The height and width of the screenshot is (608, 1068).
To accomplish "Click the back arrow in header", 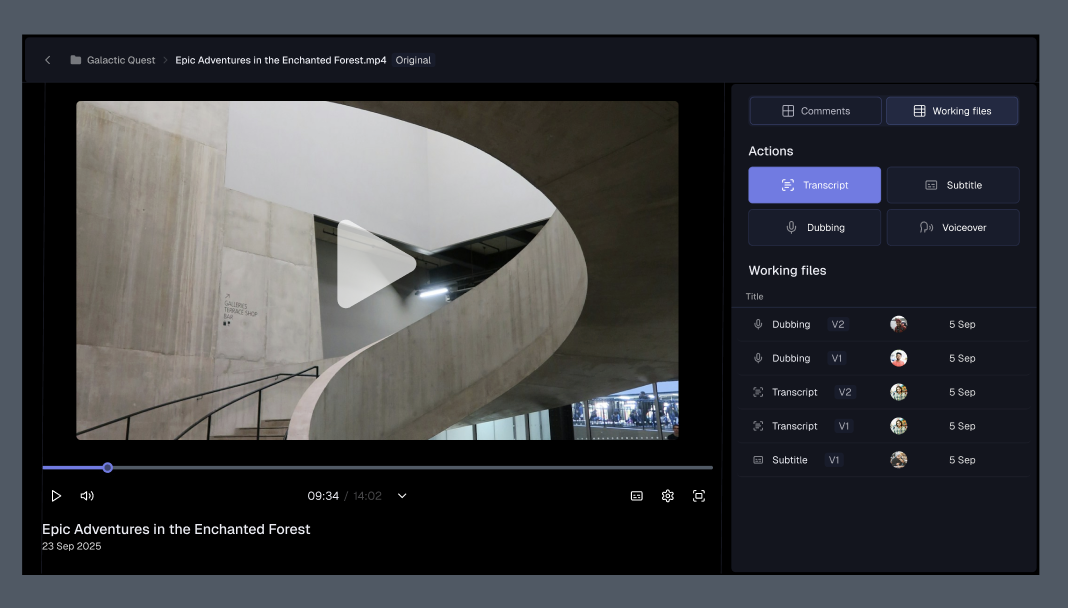I will [47, 60].
